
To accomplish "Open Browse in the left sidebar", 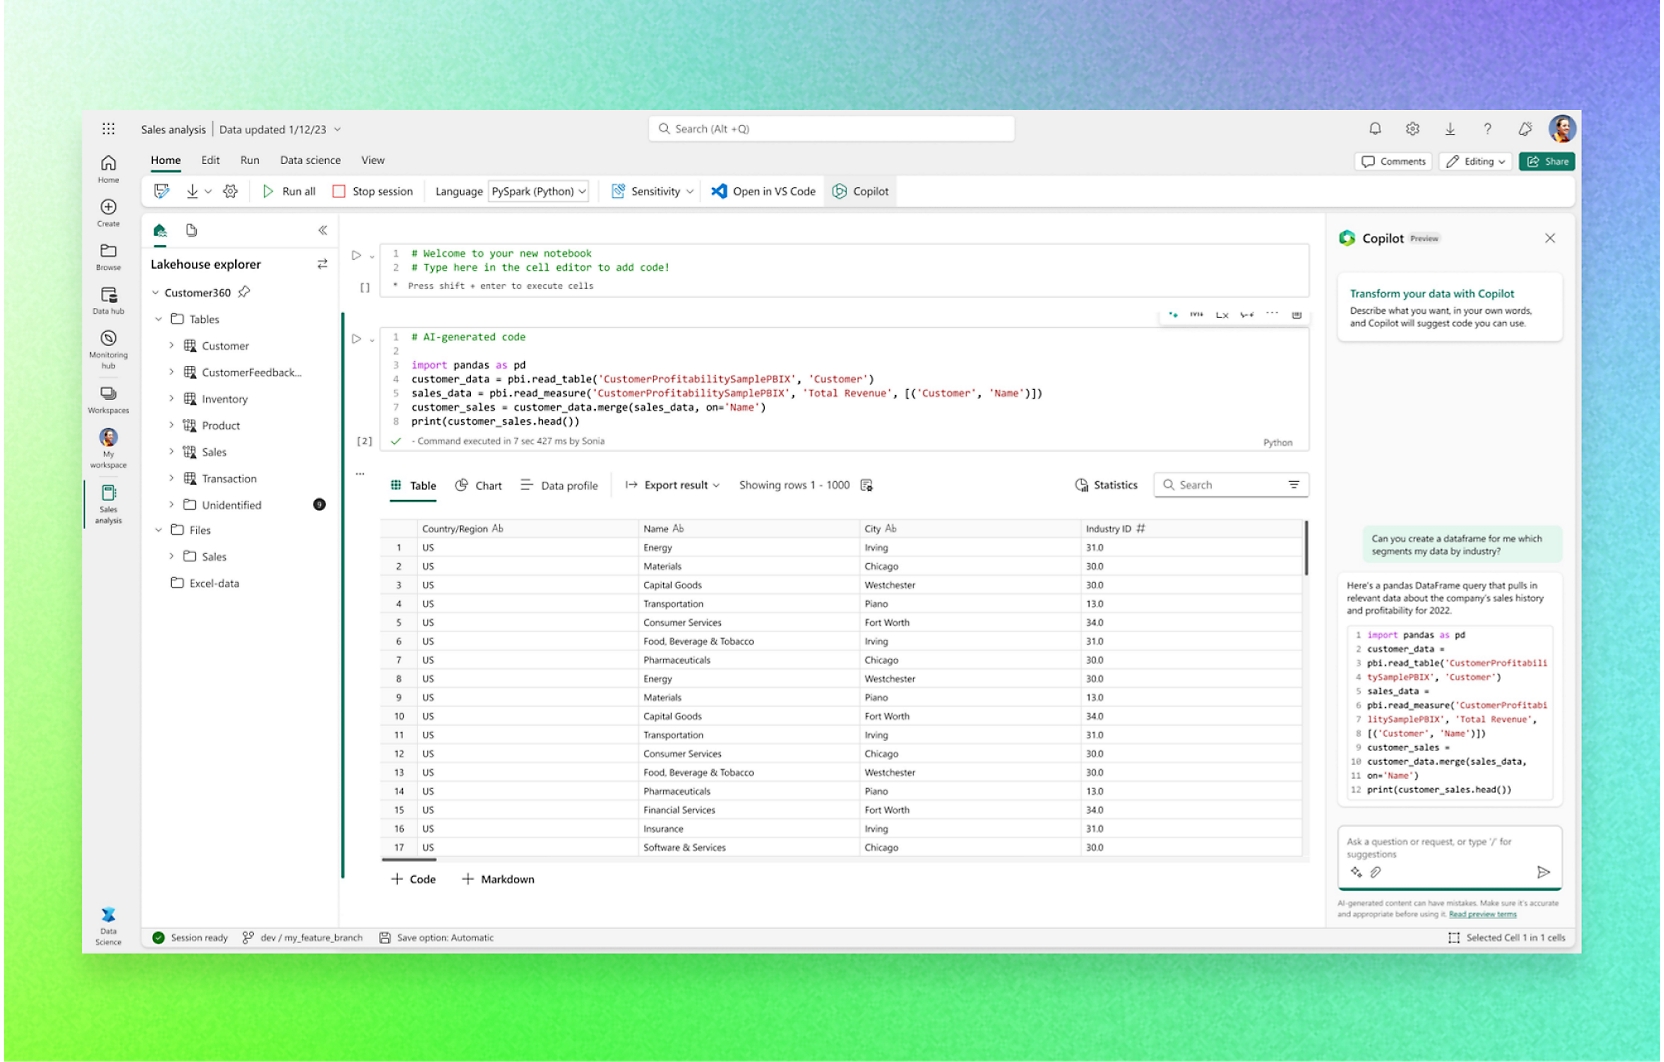I will (x=108, y=256).
